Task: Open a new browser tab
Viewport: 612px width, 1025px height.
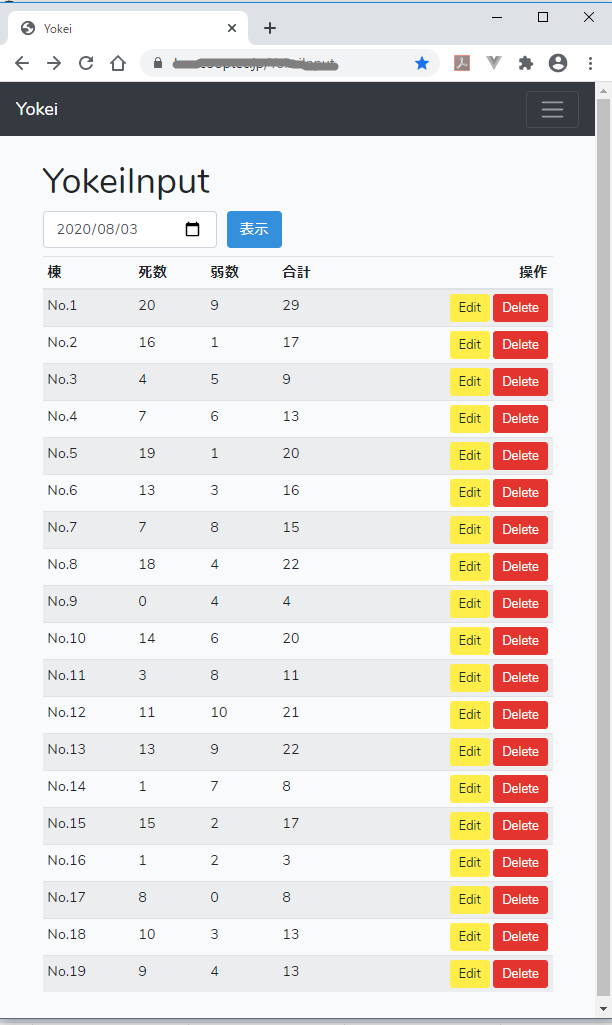Action: pos(270,29)
